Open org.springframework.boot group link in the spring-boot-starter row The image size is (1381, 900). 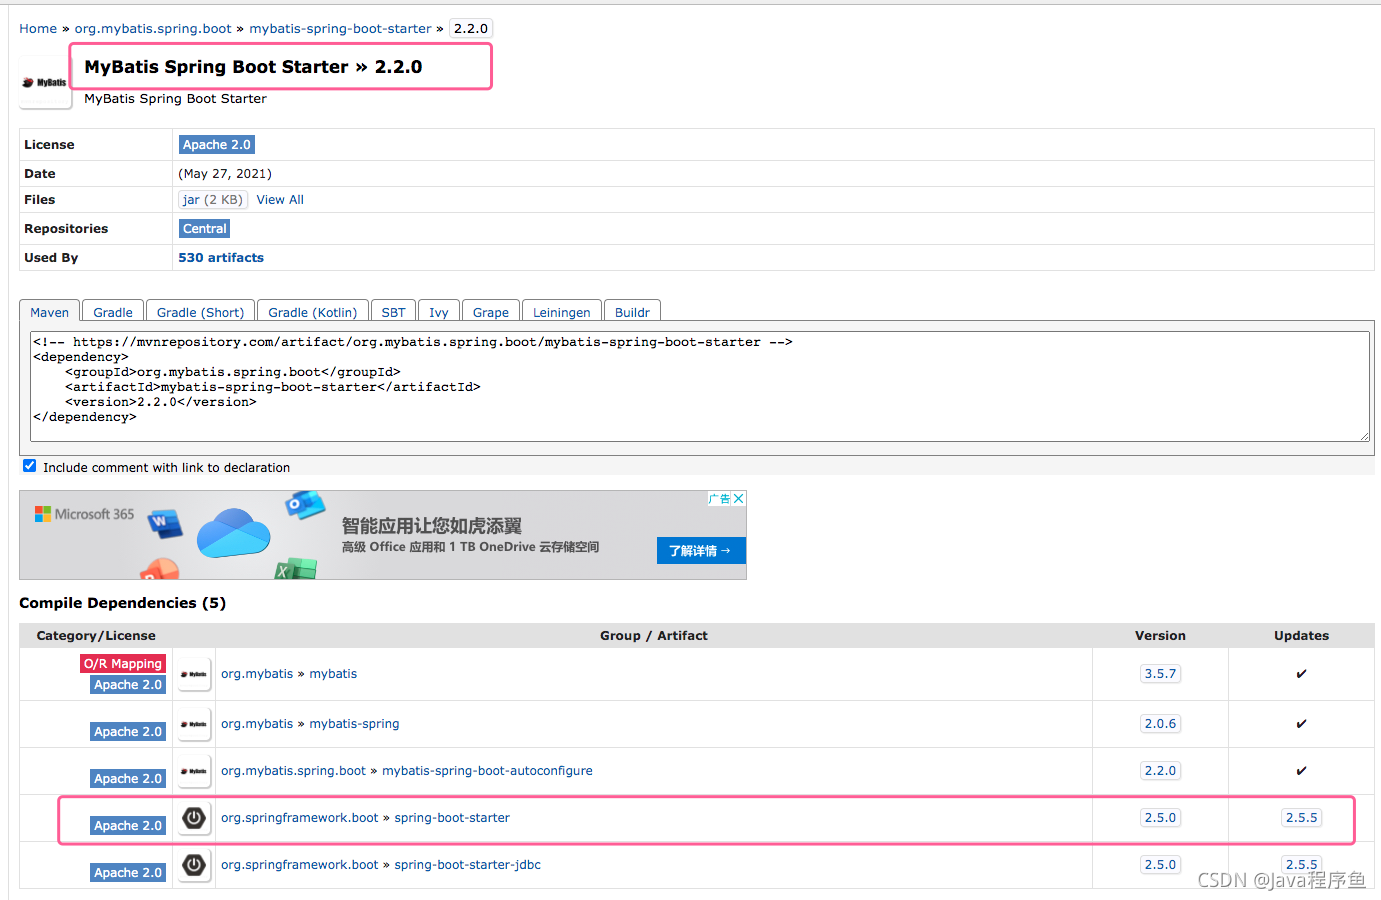tap(300, 818)
